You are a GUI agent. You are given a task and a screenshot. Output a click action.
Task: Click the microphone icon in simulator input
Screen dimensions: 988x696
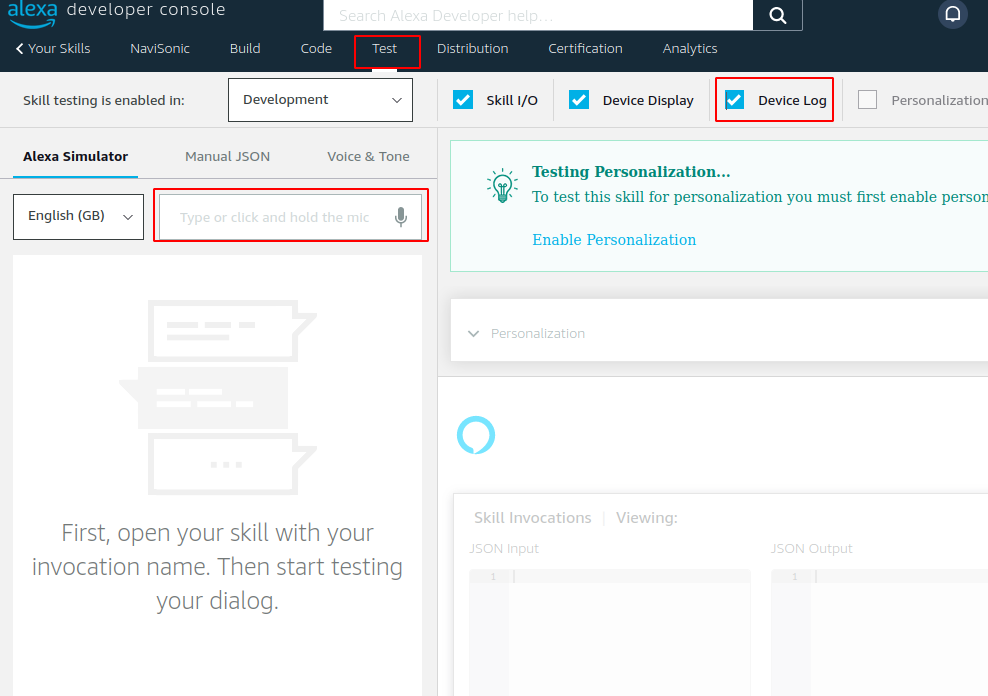click(x=401, y=217)
